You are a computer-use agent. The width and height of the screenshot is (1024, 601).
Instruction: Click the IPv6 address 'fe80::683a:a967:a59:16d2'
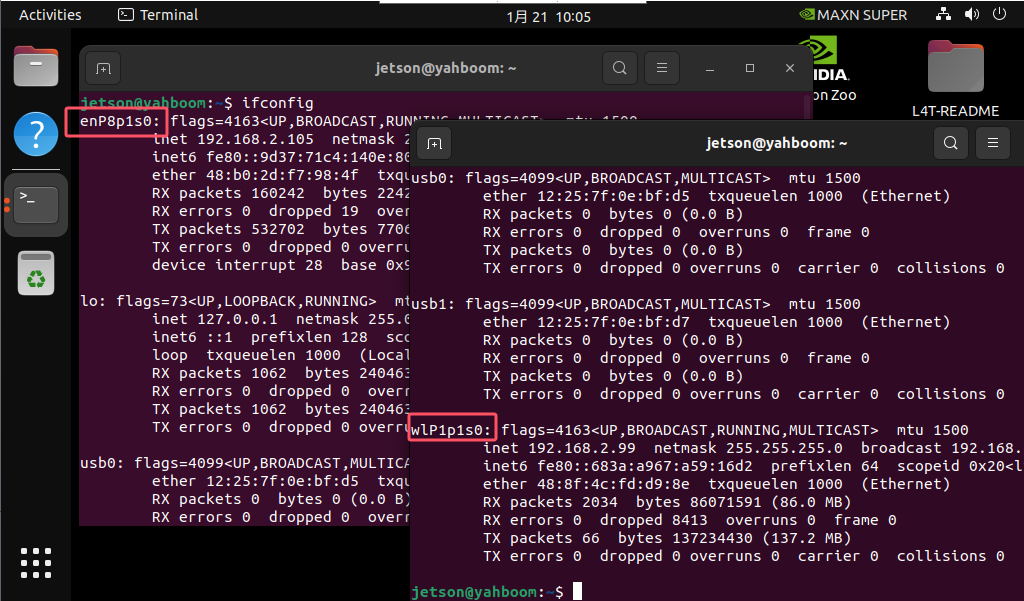click(645, 466)
